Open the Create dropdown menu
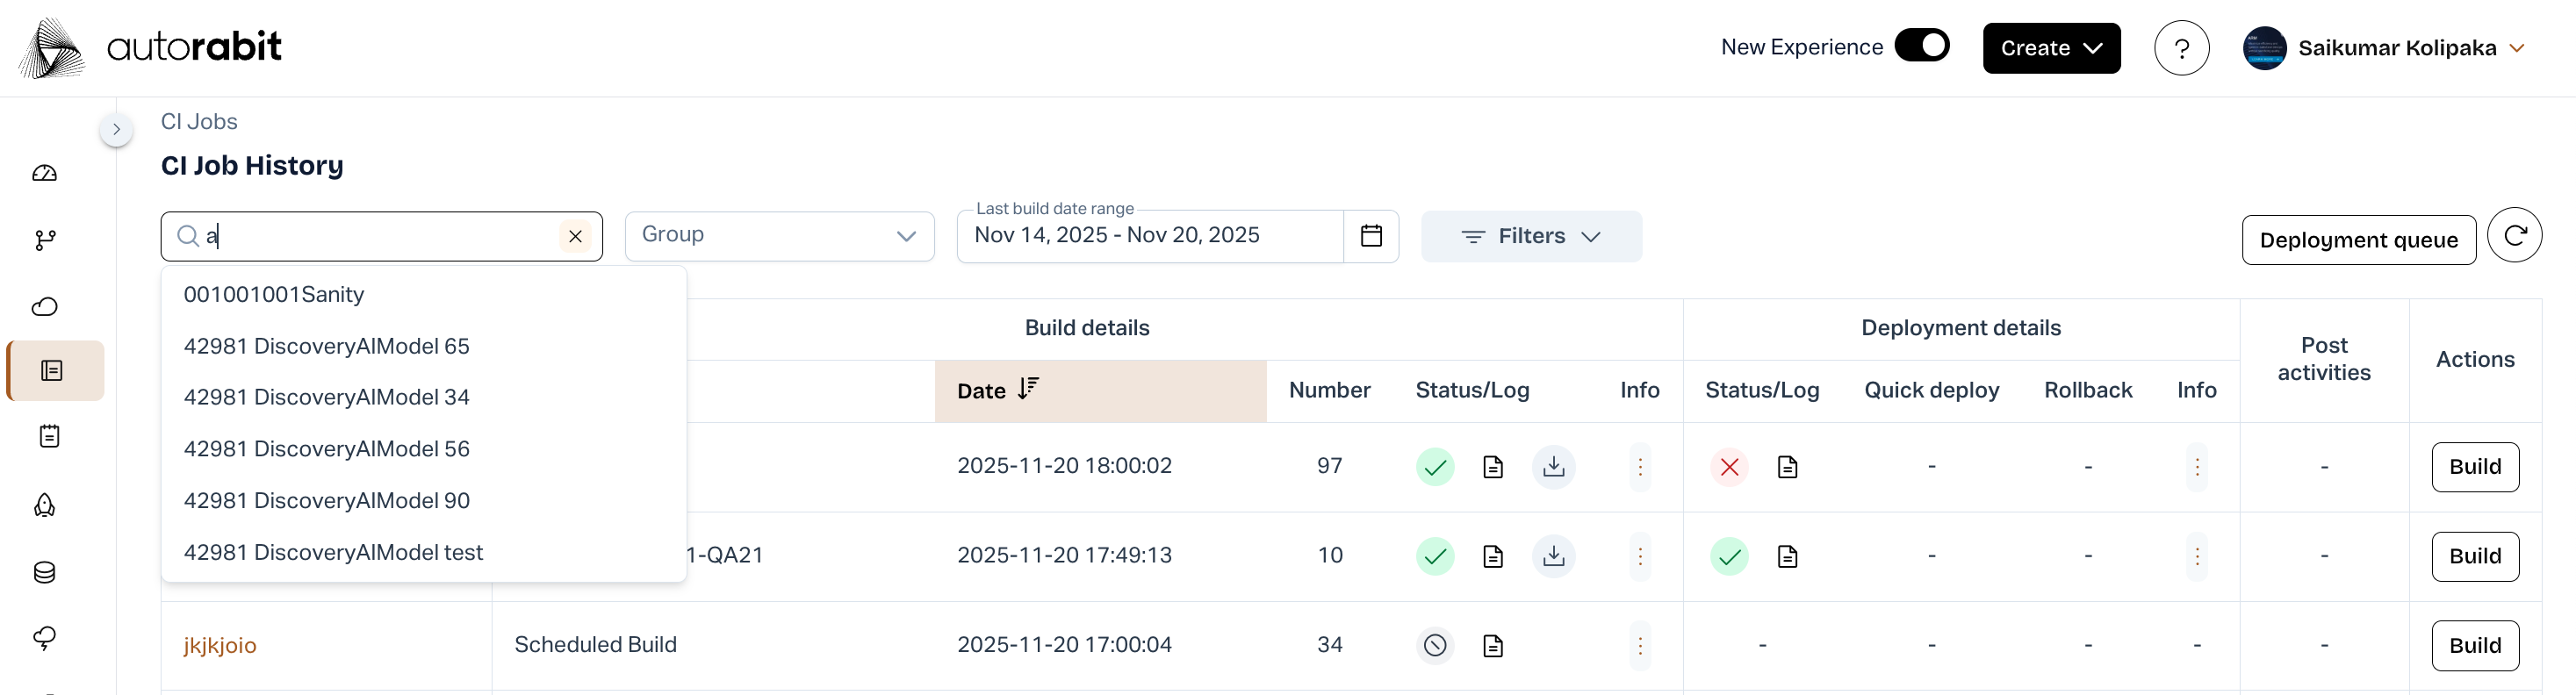The image size is (2576, 695). pos(2050,48)
